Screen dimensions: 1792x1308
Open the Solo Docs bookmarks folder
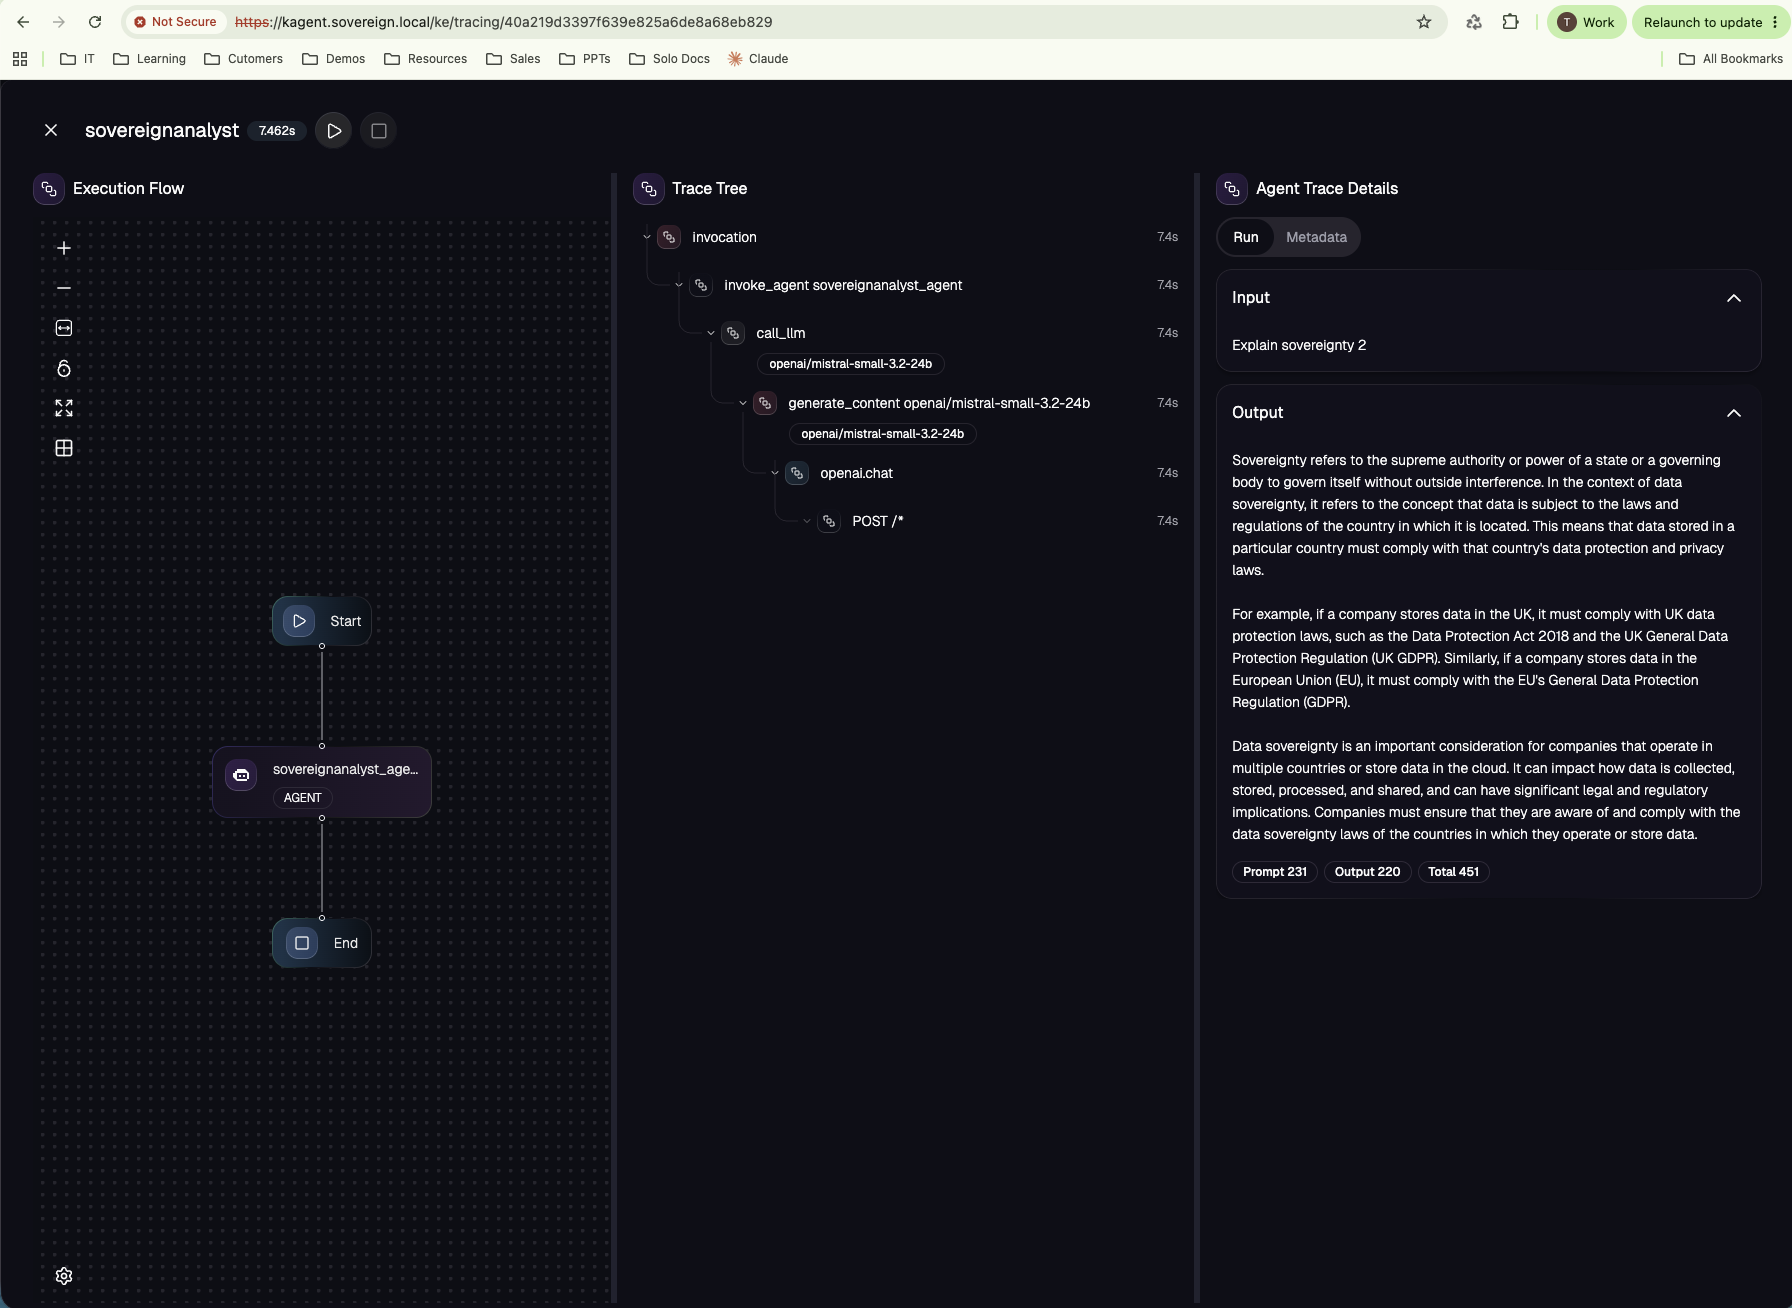pyautogui.click(x=670, y=59)
